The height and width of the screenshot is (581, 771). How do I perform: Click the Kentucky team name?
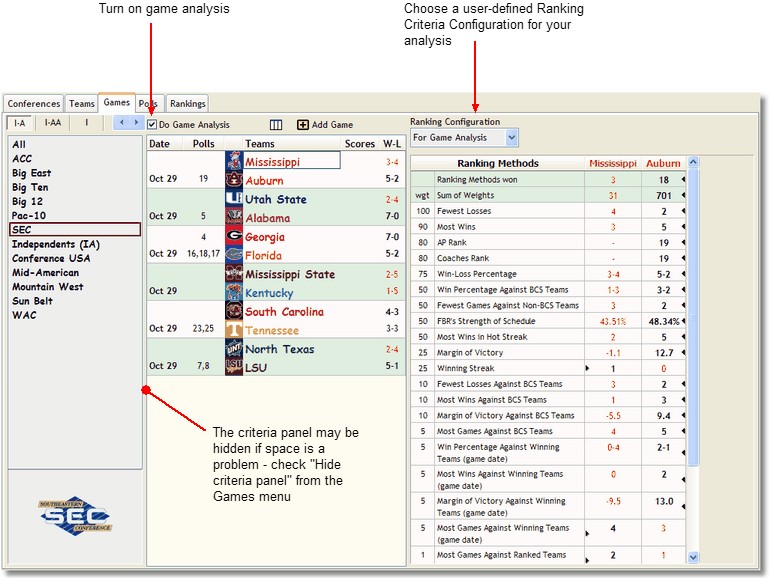(269, 293)
